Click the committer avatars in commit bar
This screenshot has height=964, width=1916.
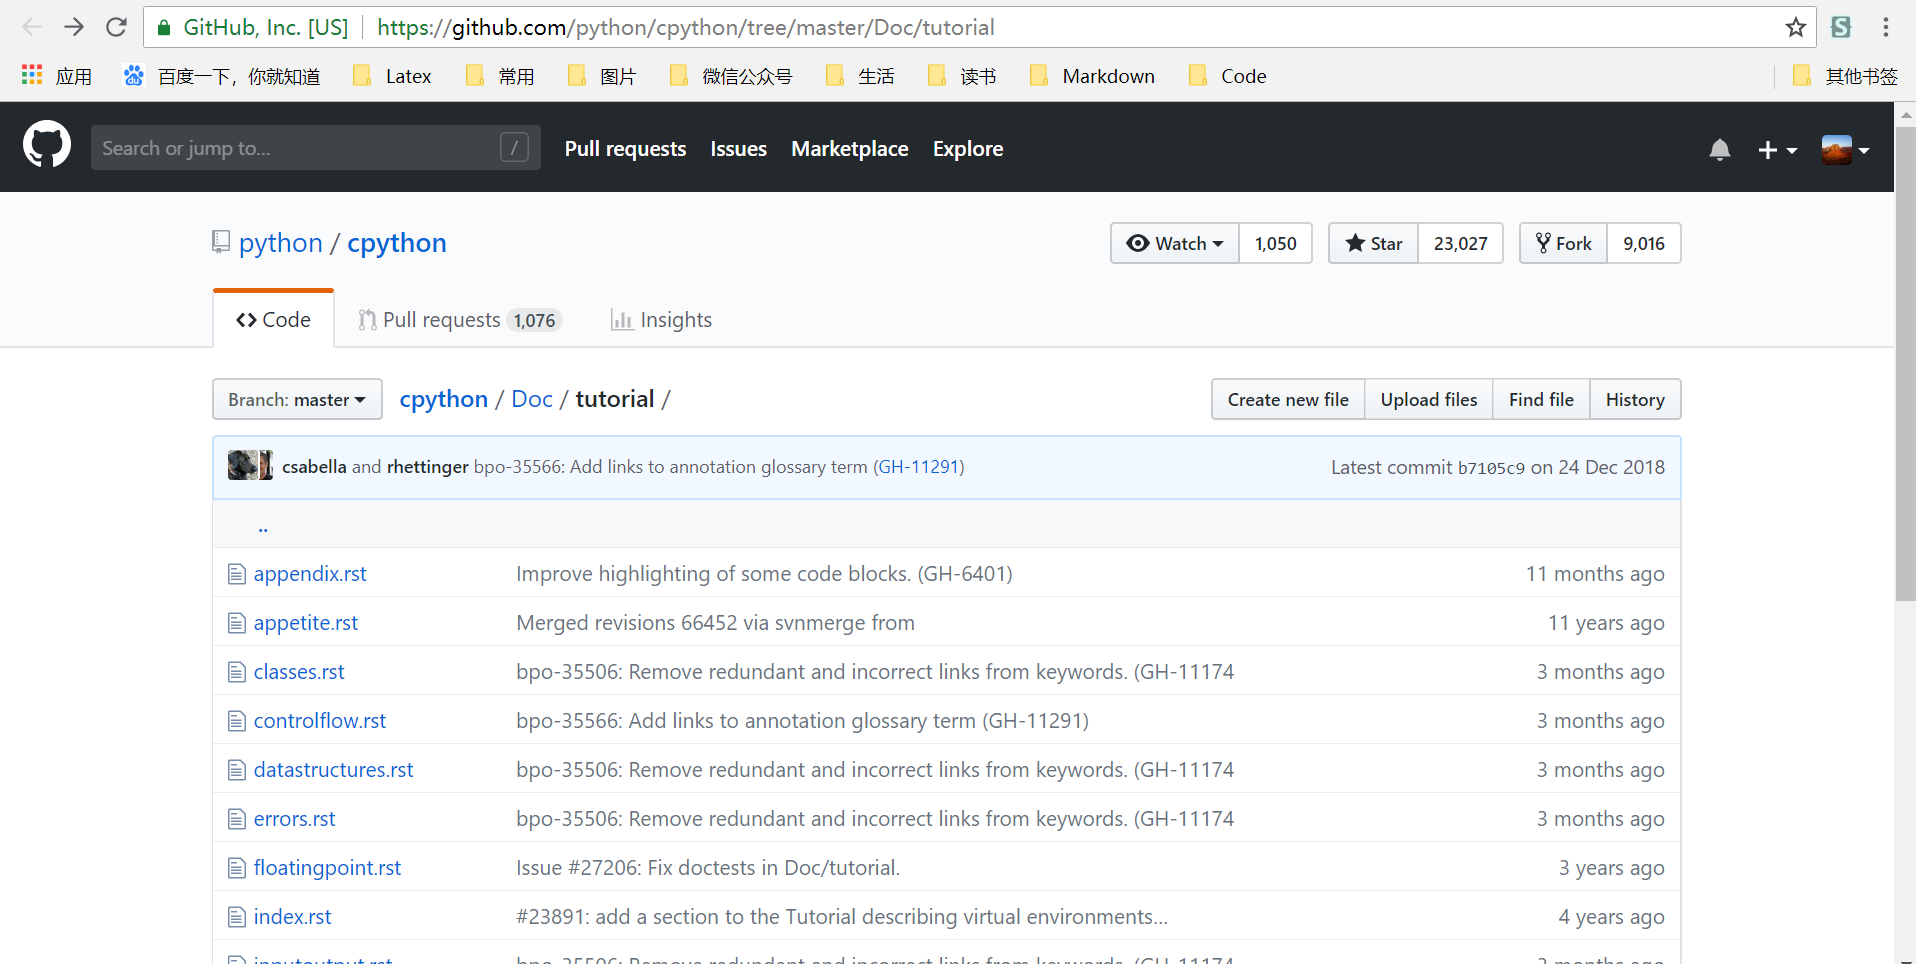250,465
